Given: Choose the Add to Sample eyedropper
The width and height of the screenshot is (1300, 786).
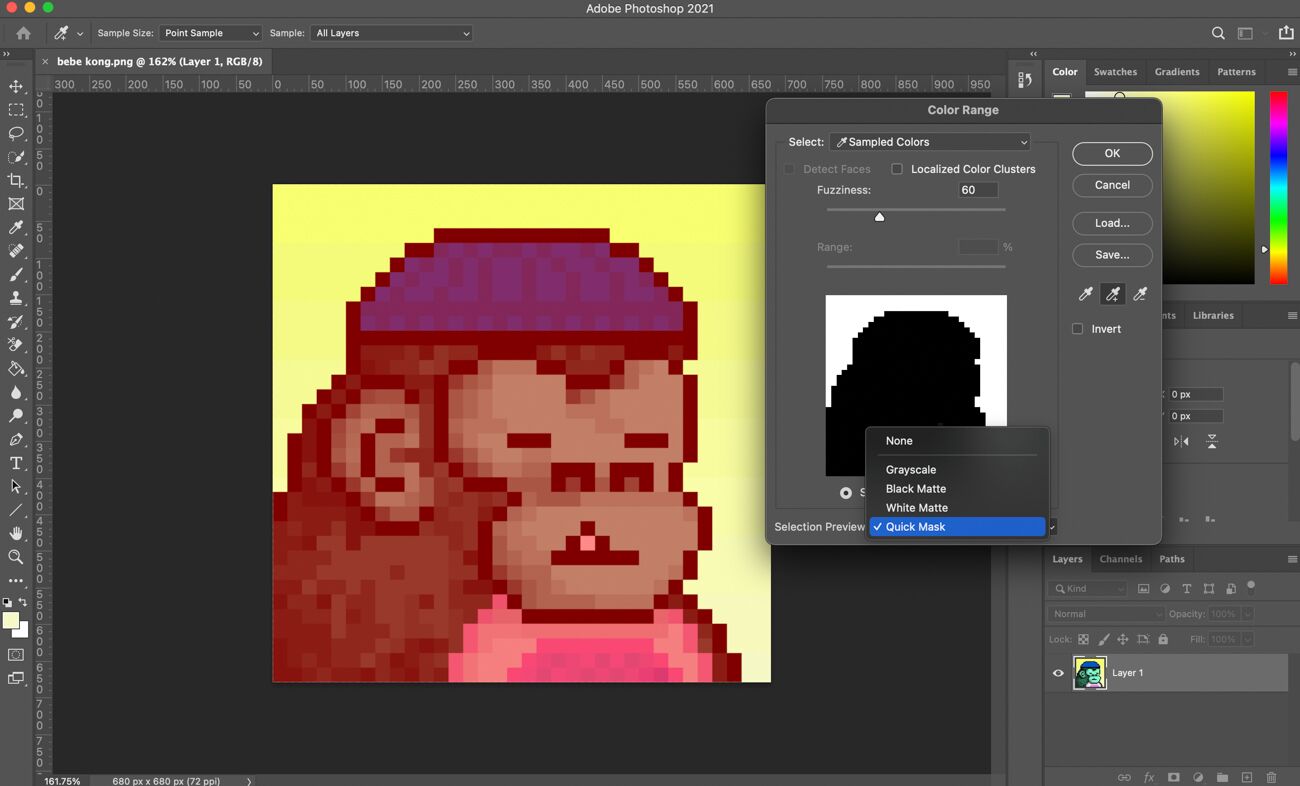Looking at the screenshot, I should pos(1112,294).
